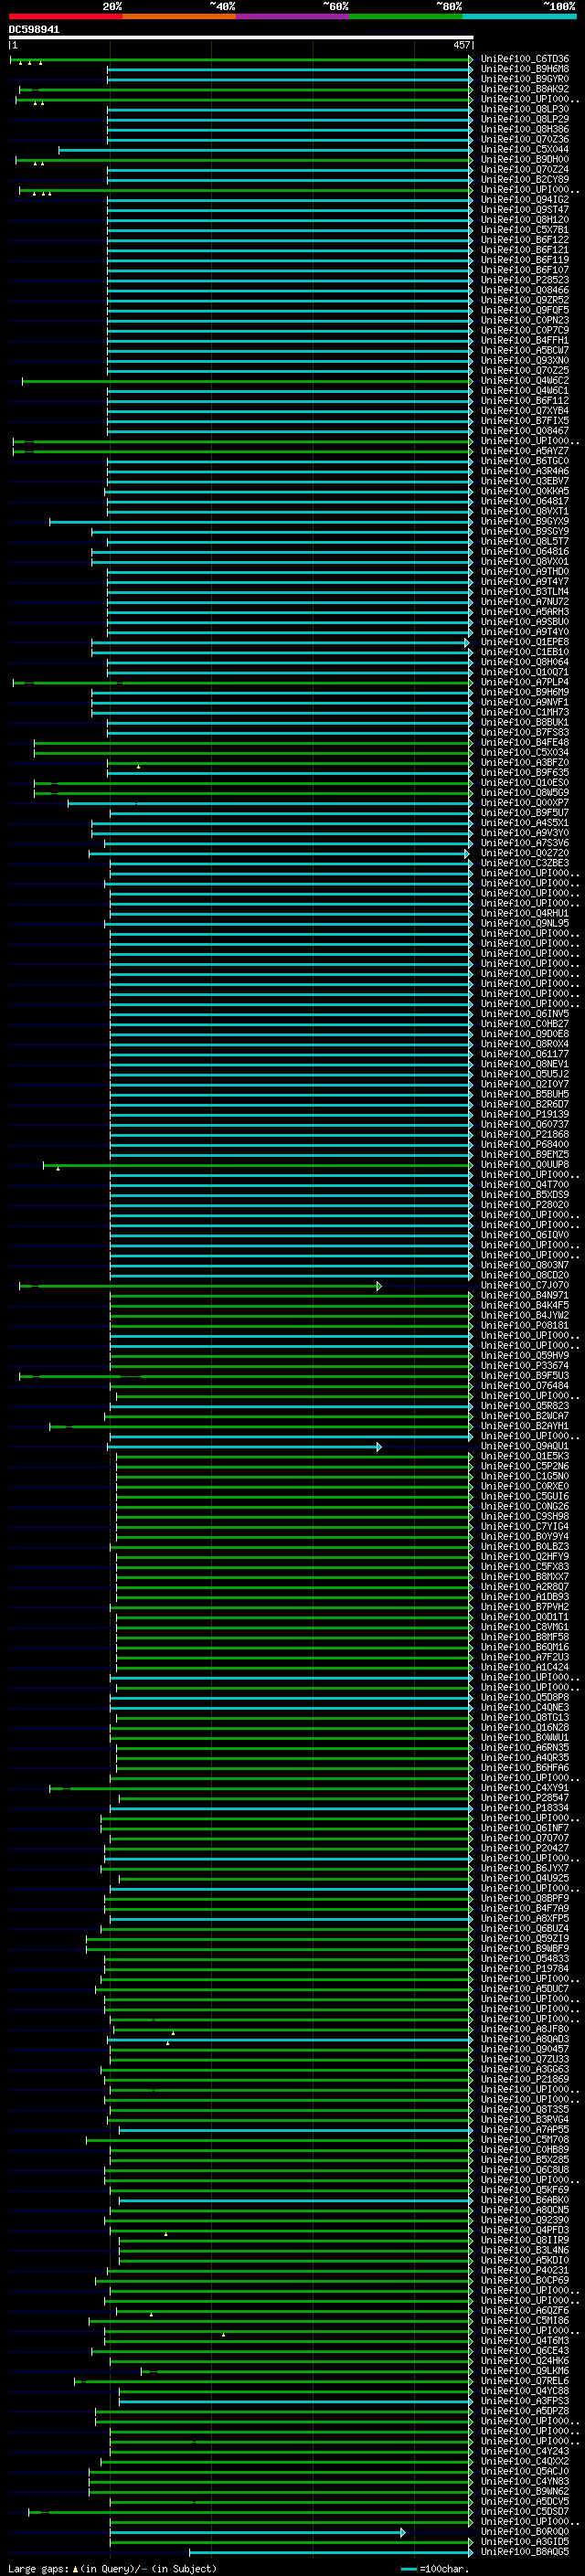The height and width of the screenshot is (2576, 585).
Task: Click the UniRef100_Q59ZI9 label
Action: 524,1939
